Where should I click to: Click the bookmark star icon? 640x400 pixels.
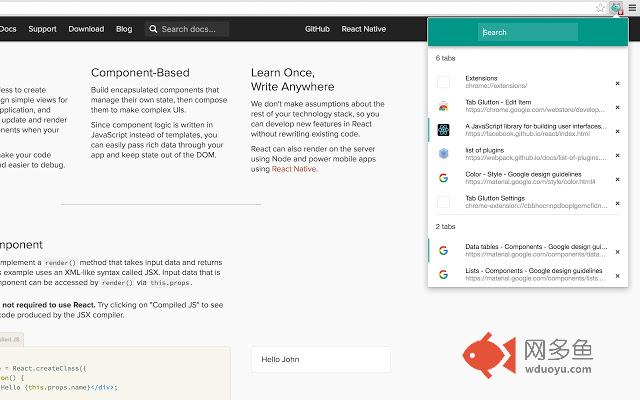(600, 8)
